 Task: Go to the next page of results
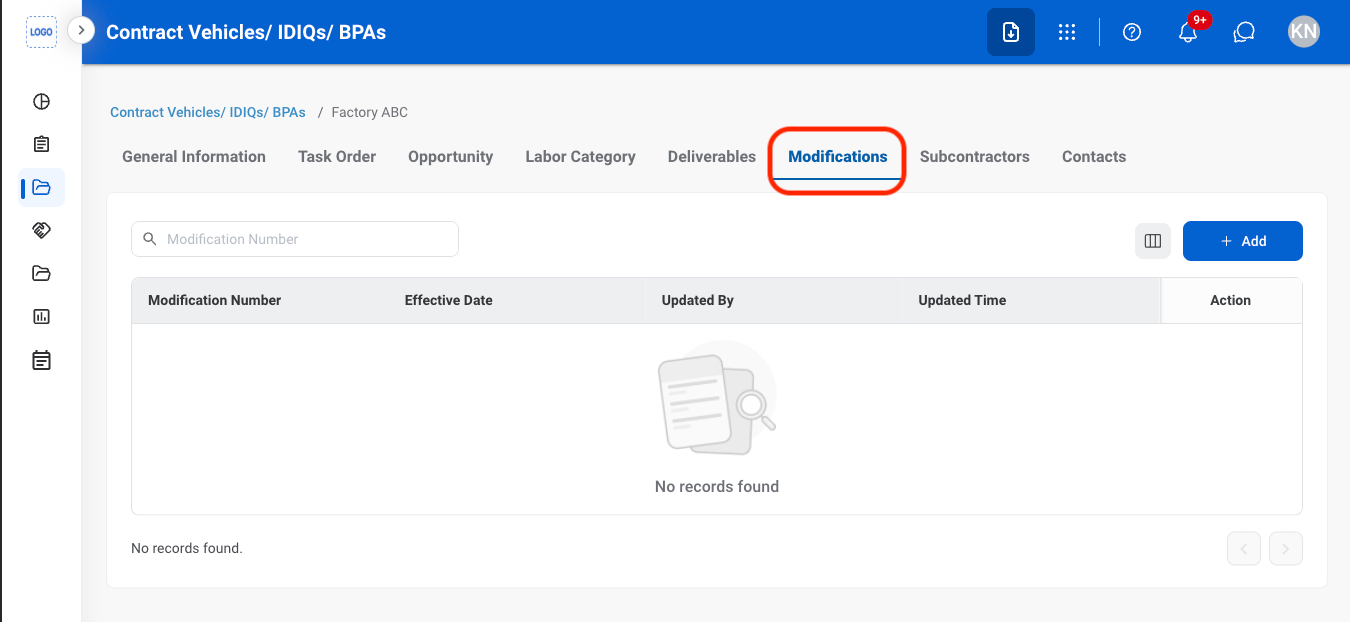pos(1286,548)
